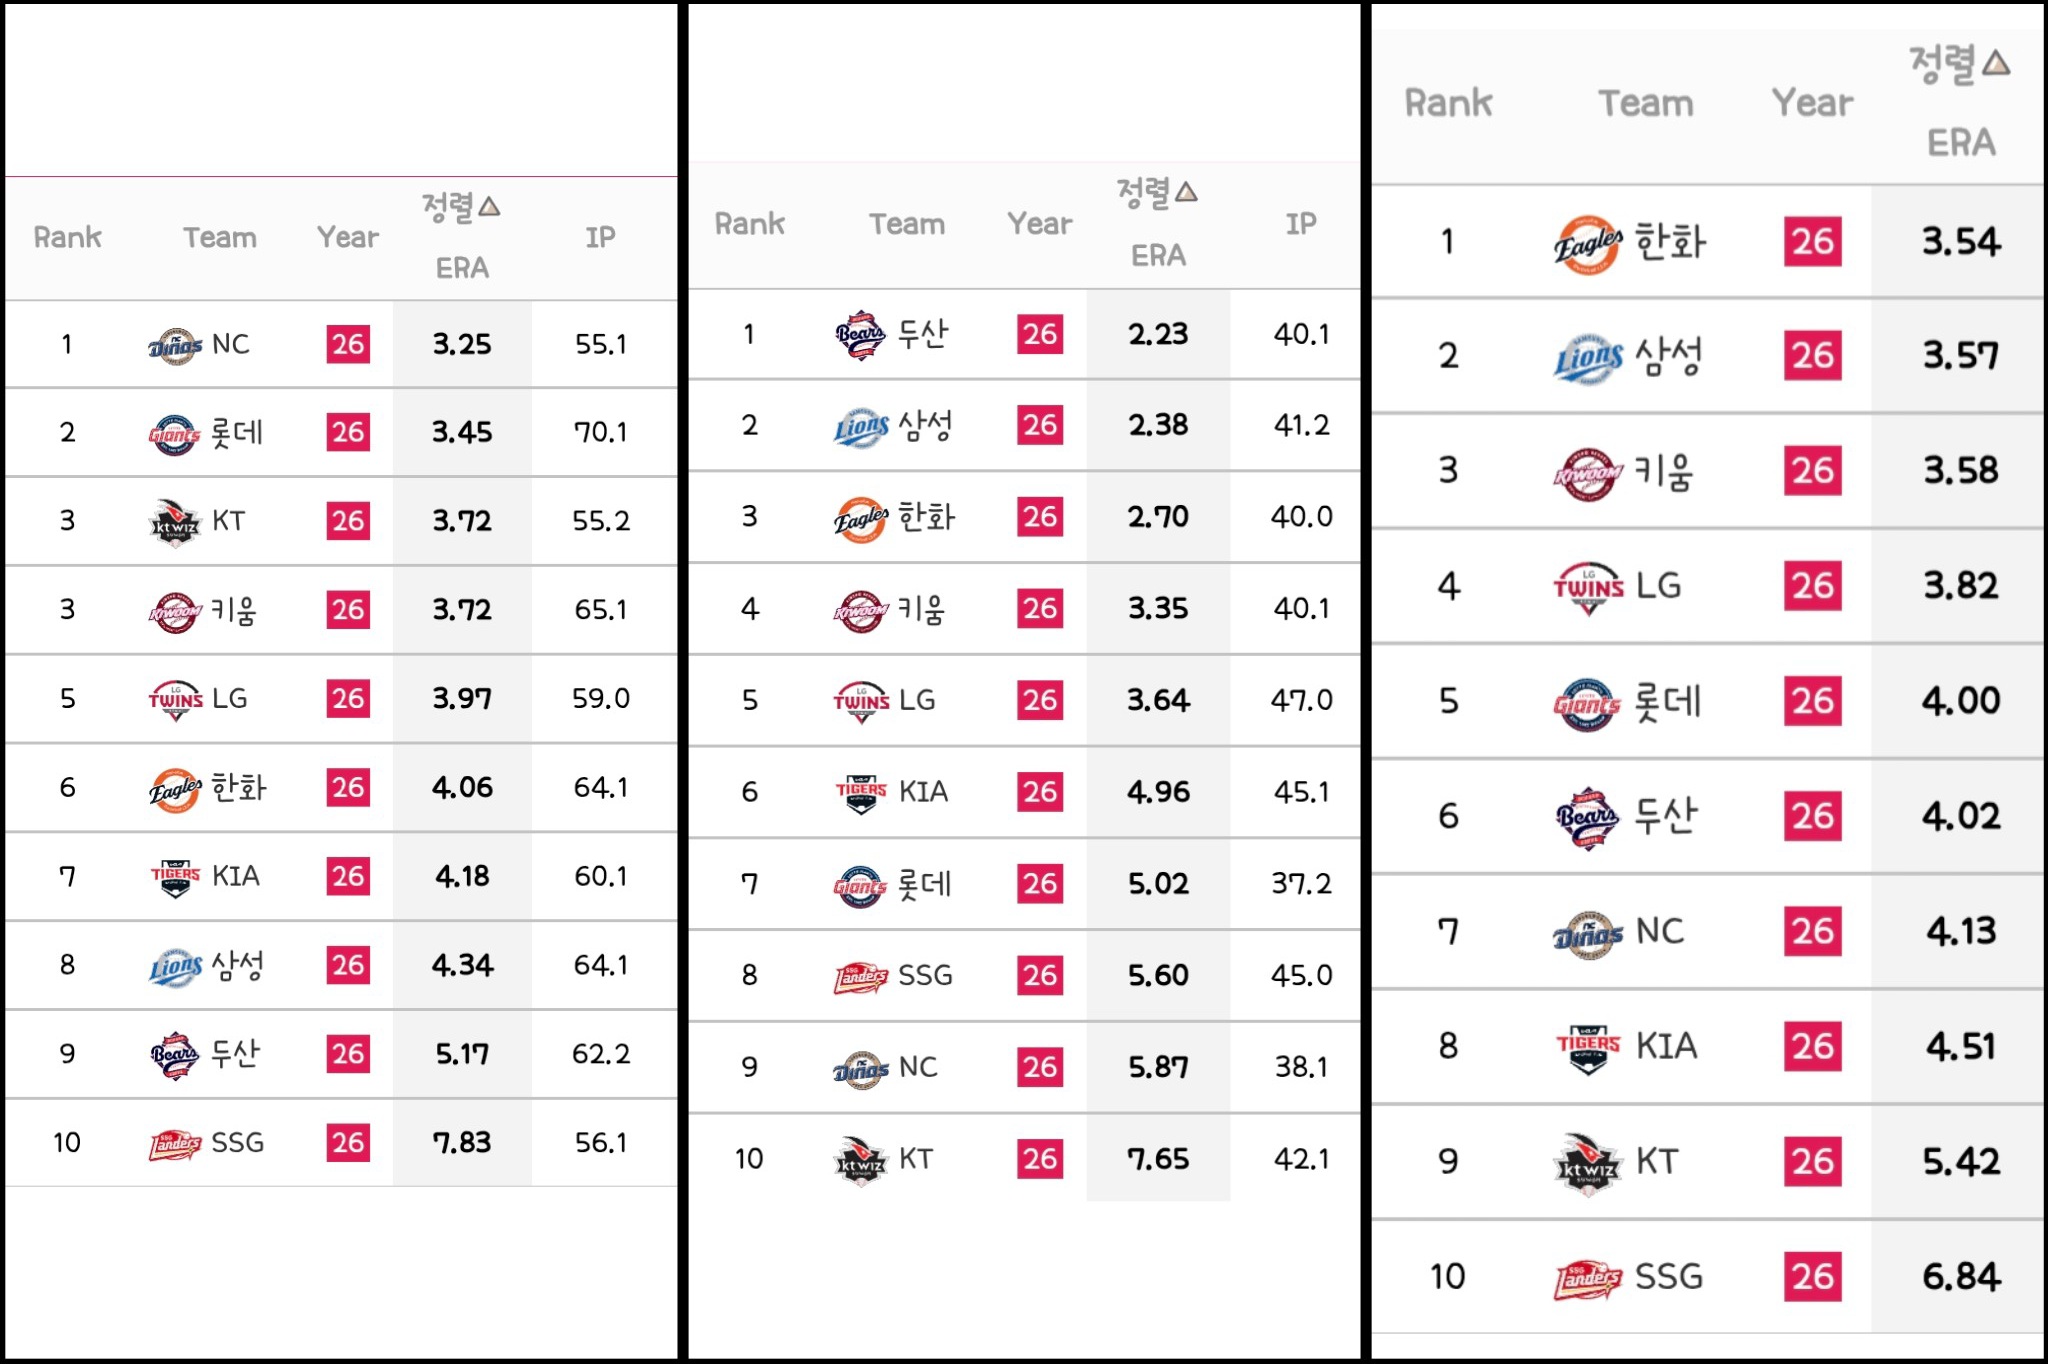Click the 2.23 ERA value for 두산
Image resolution: width=2048 pixels, height=1364 pixels.
[x=1158, y=334]
